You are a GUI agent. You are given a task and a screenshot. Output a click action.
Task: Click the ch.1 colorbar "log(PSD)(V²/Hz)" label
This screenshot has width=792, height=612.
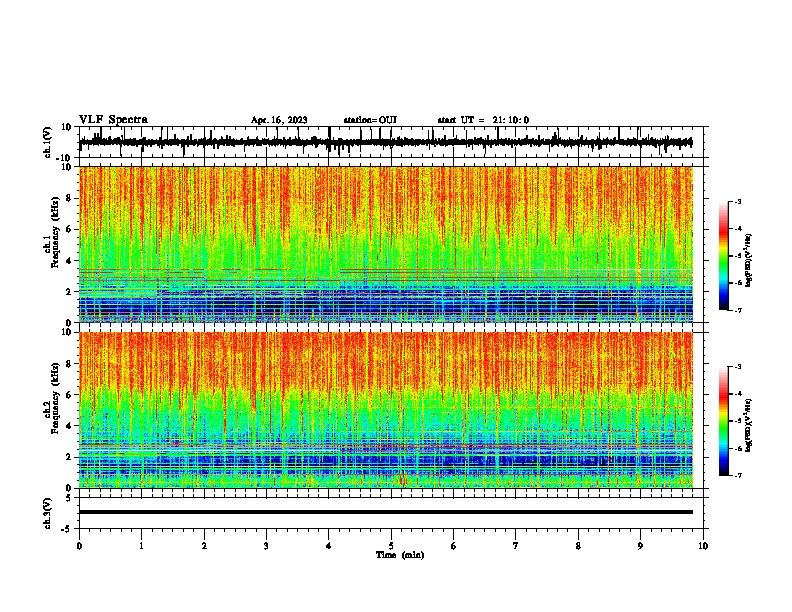point(749,261)
